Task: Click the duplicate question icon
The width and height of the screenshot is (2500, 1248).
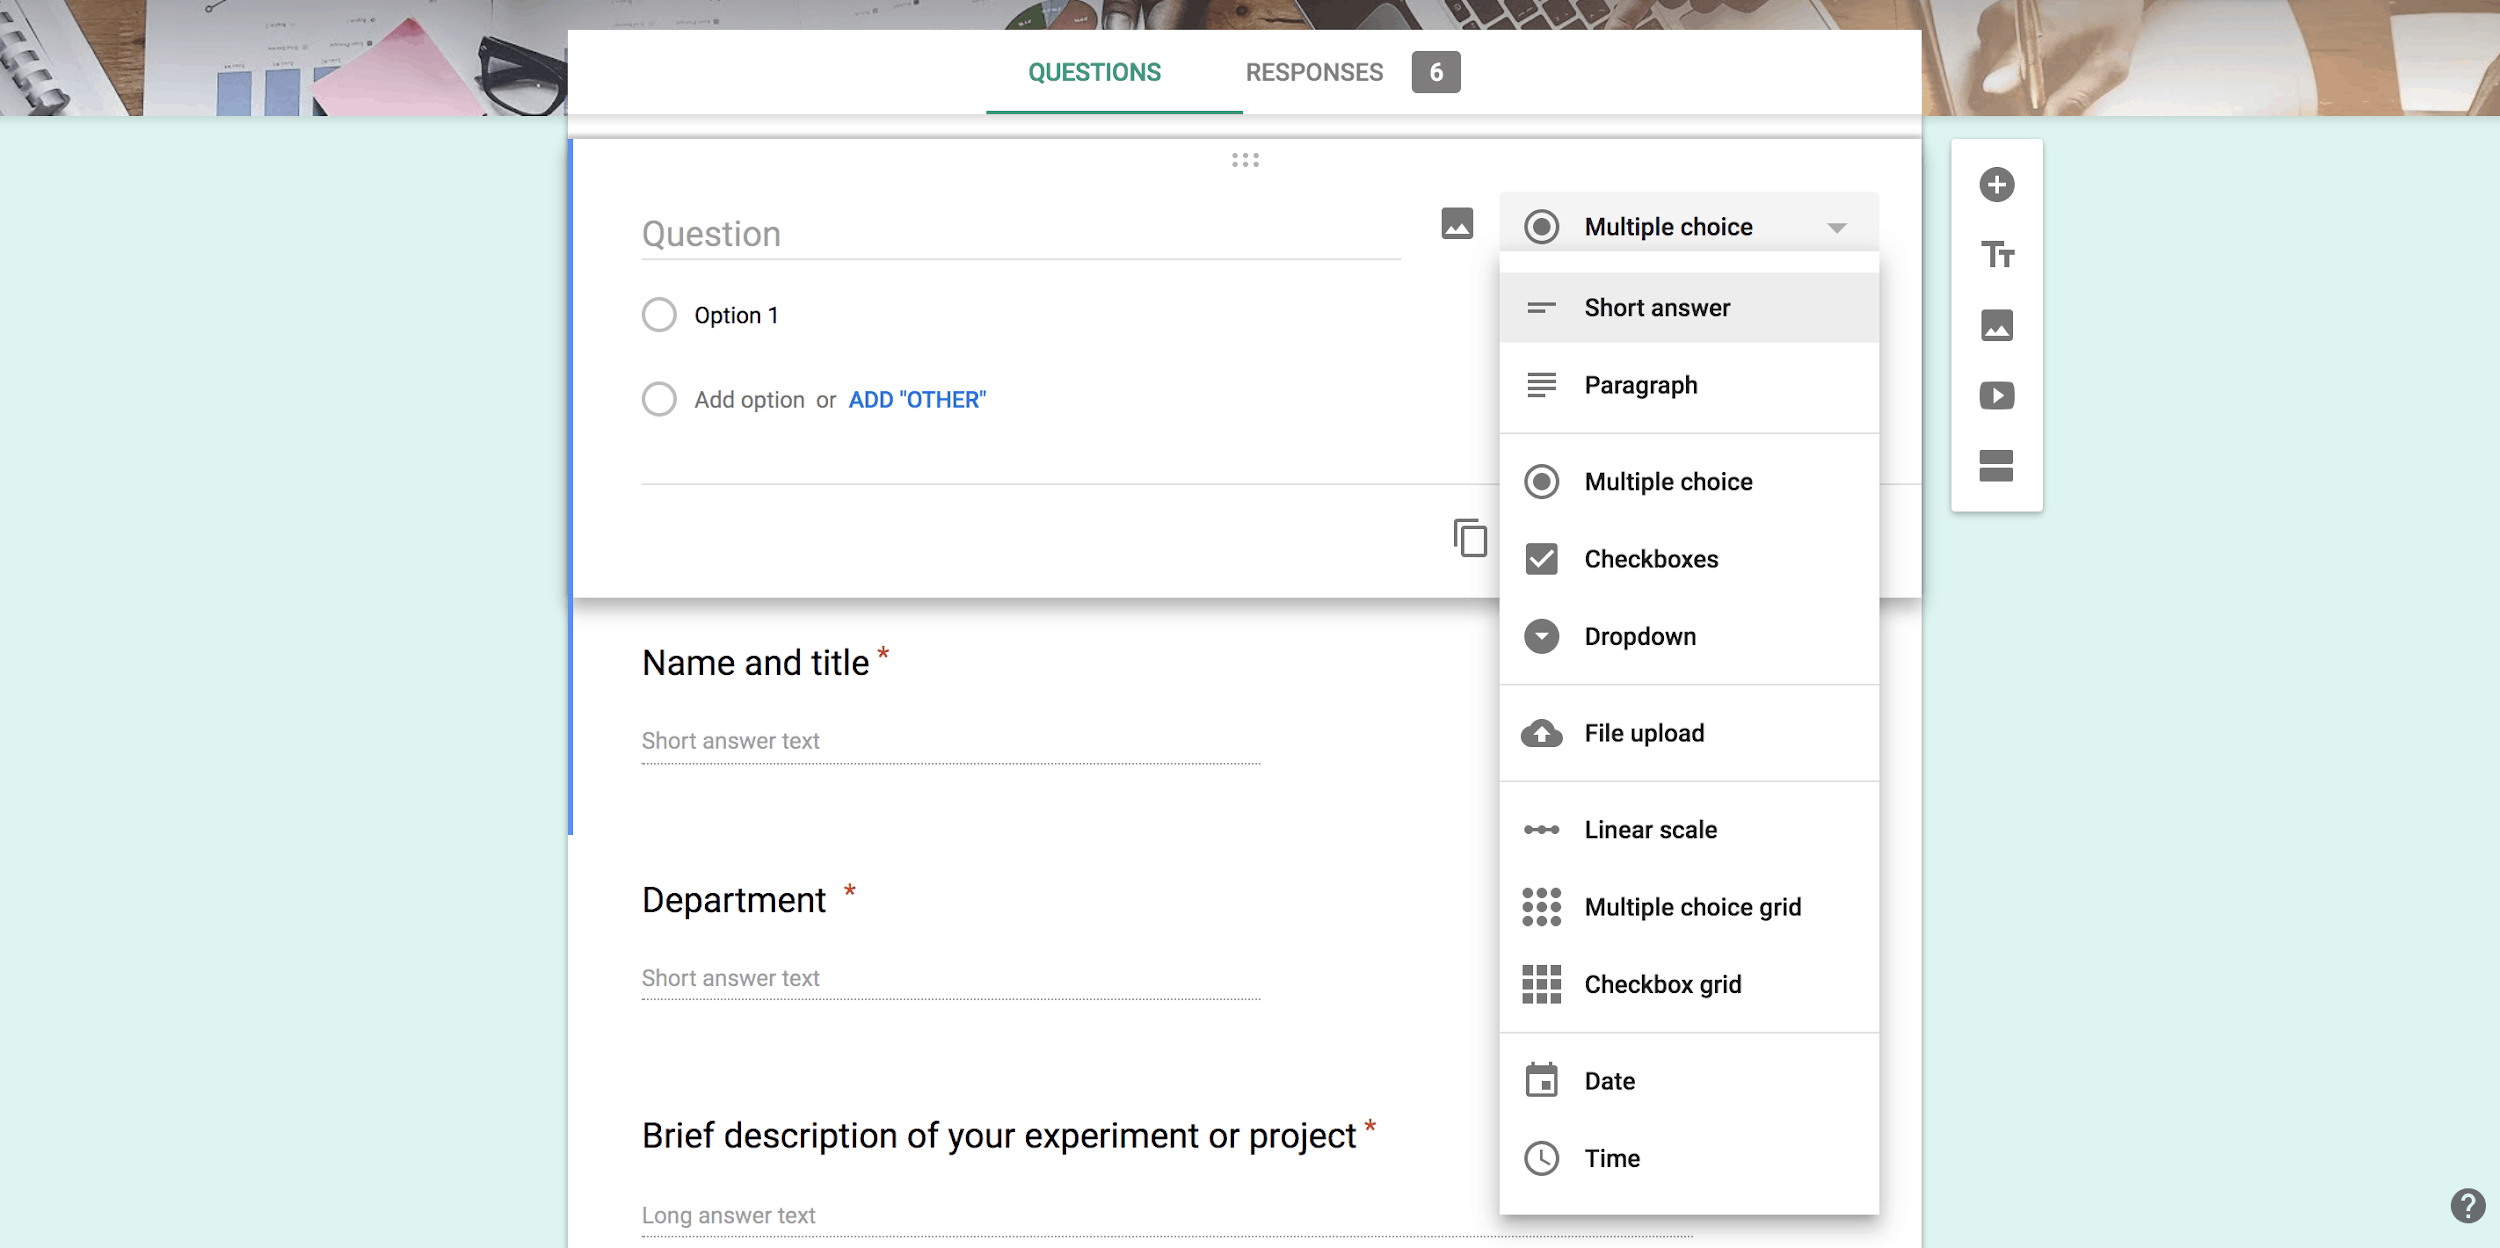Action: tap(1467, 537)
